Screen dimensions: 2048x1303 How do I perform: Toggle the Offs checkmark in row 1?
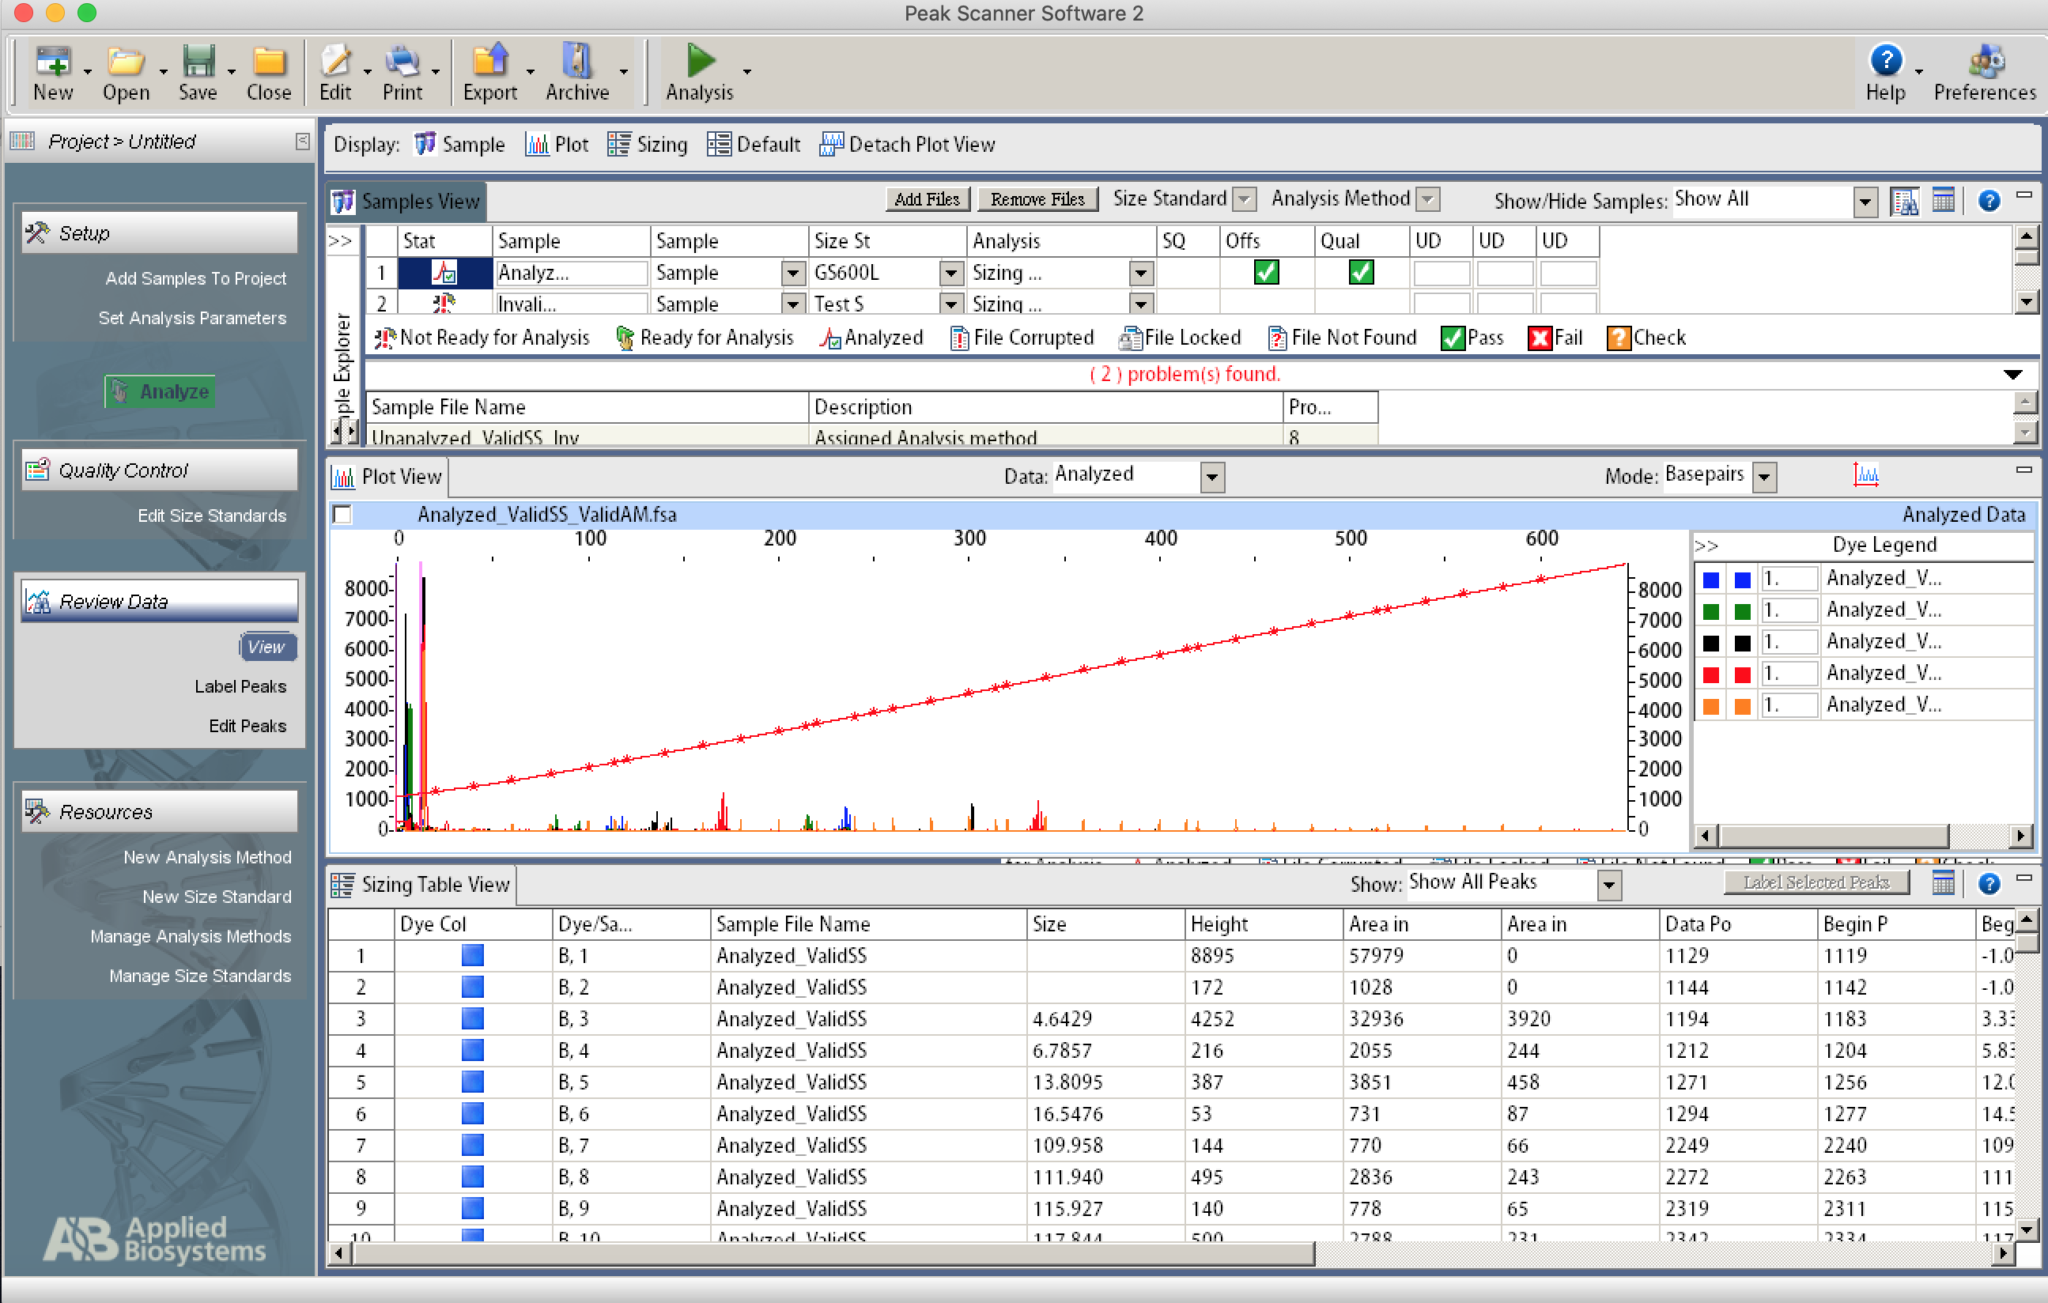click(1265, 272)
